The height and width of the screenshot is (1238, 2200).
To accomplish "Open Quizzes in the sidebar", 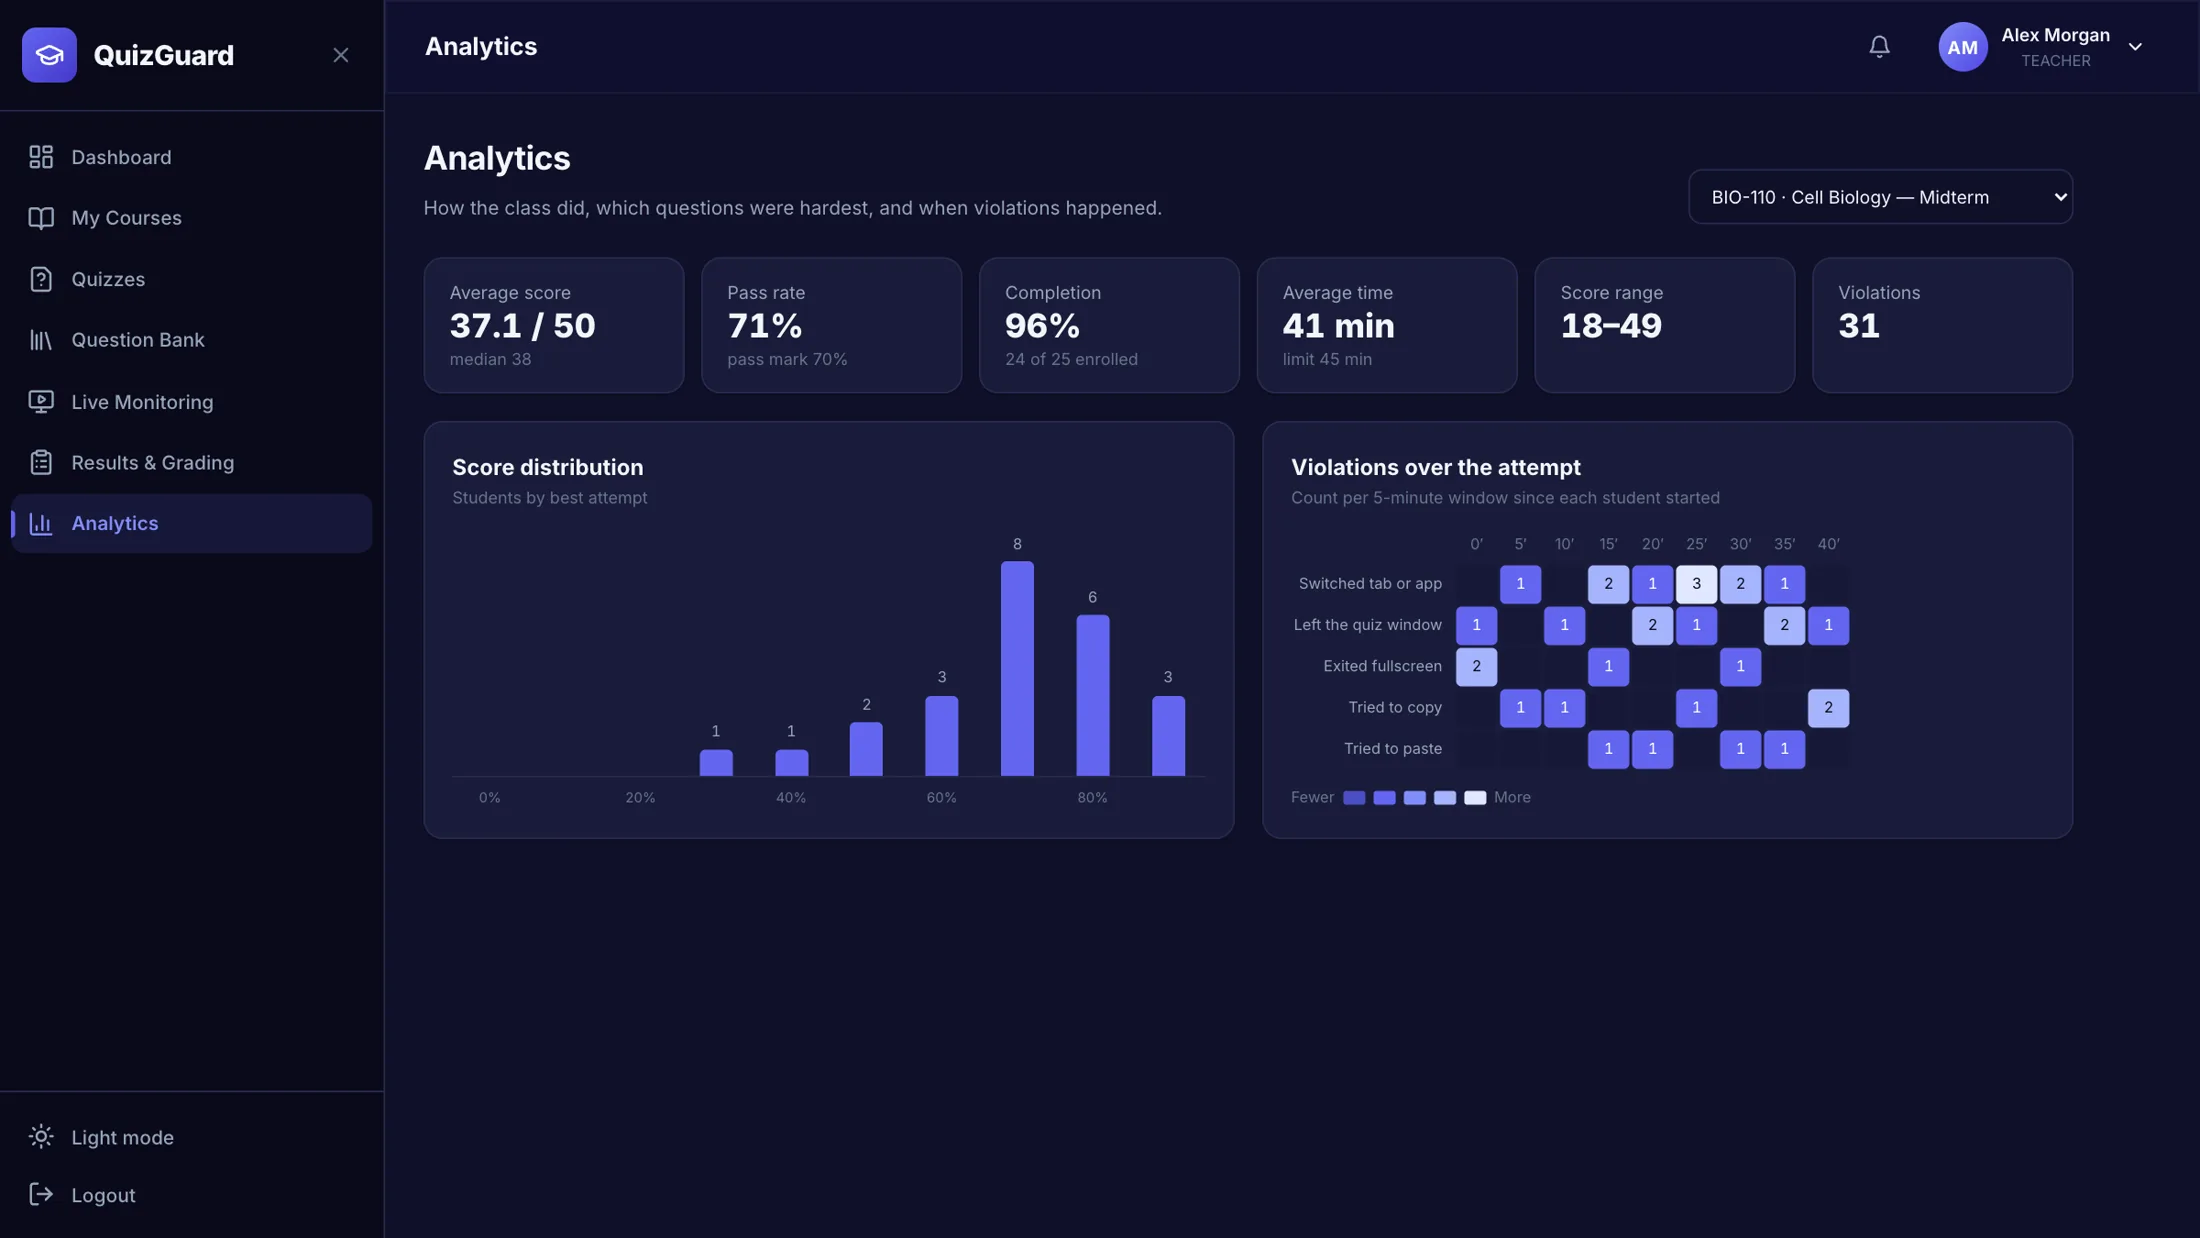I will click(191, 279).
